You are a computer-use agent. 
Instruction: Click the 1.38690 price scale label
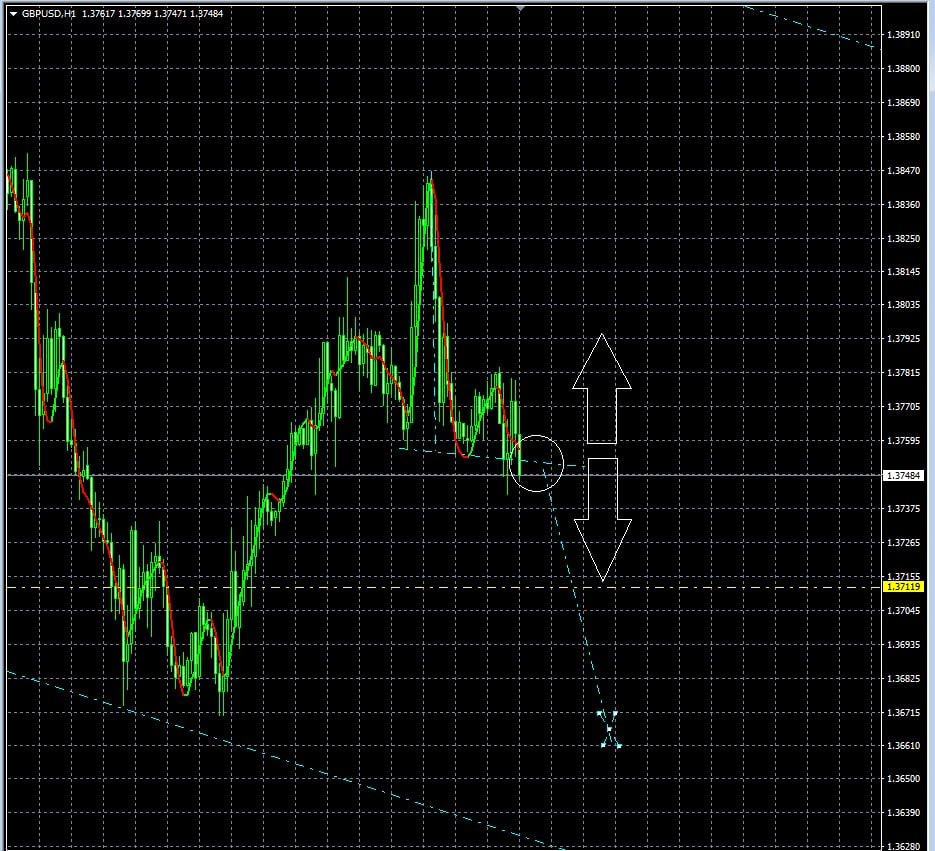click(x=903, y=103)
